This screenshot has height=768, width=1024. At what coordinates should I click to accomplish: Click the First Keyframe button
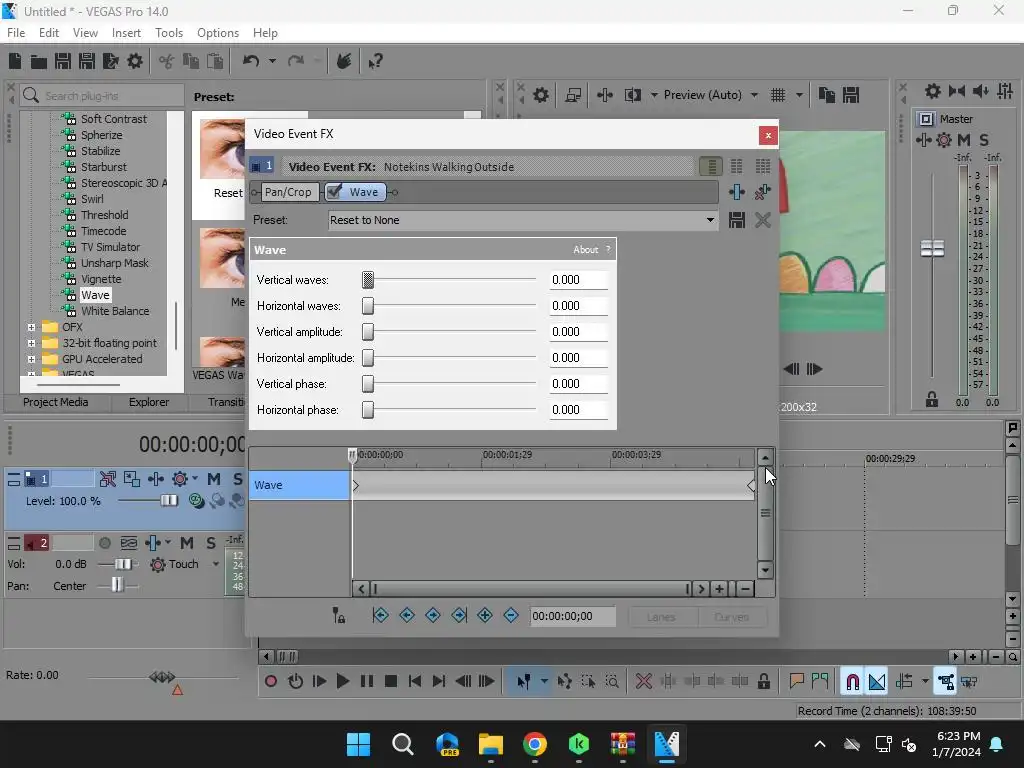point(380,615)
